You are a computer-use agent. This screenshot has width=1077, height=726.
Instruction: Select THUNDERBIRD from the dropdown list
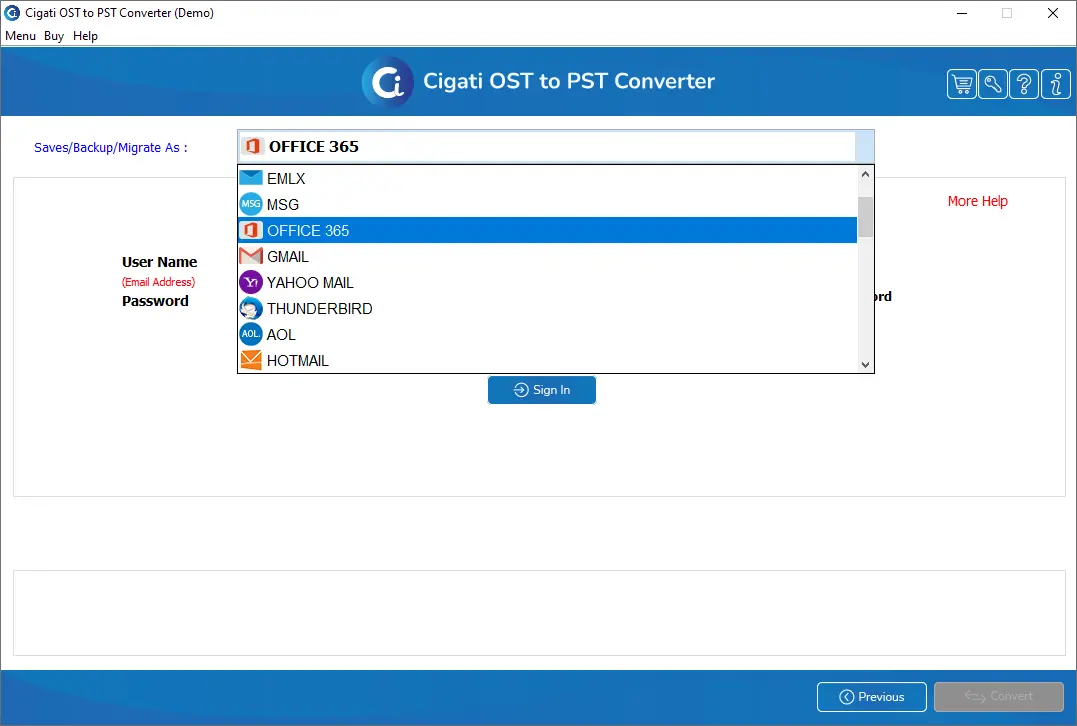(x=547, y=308)
